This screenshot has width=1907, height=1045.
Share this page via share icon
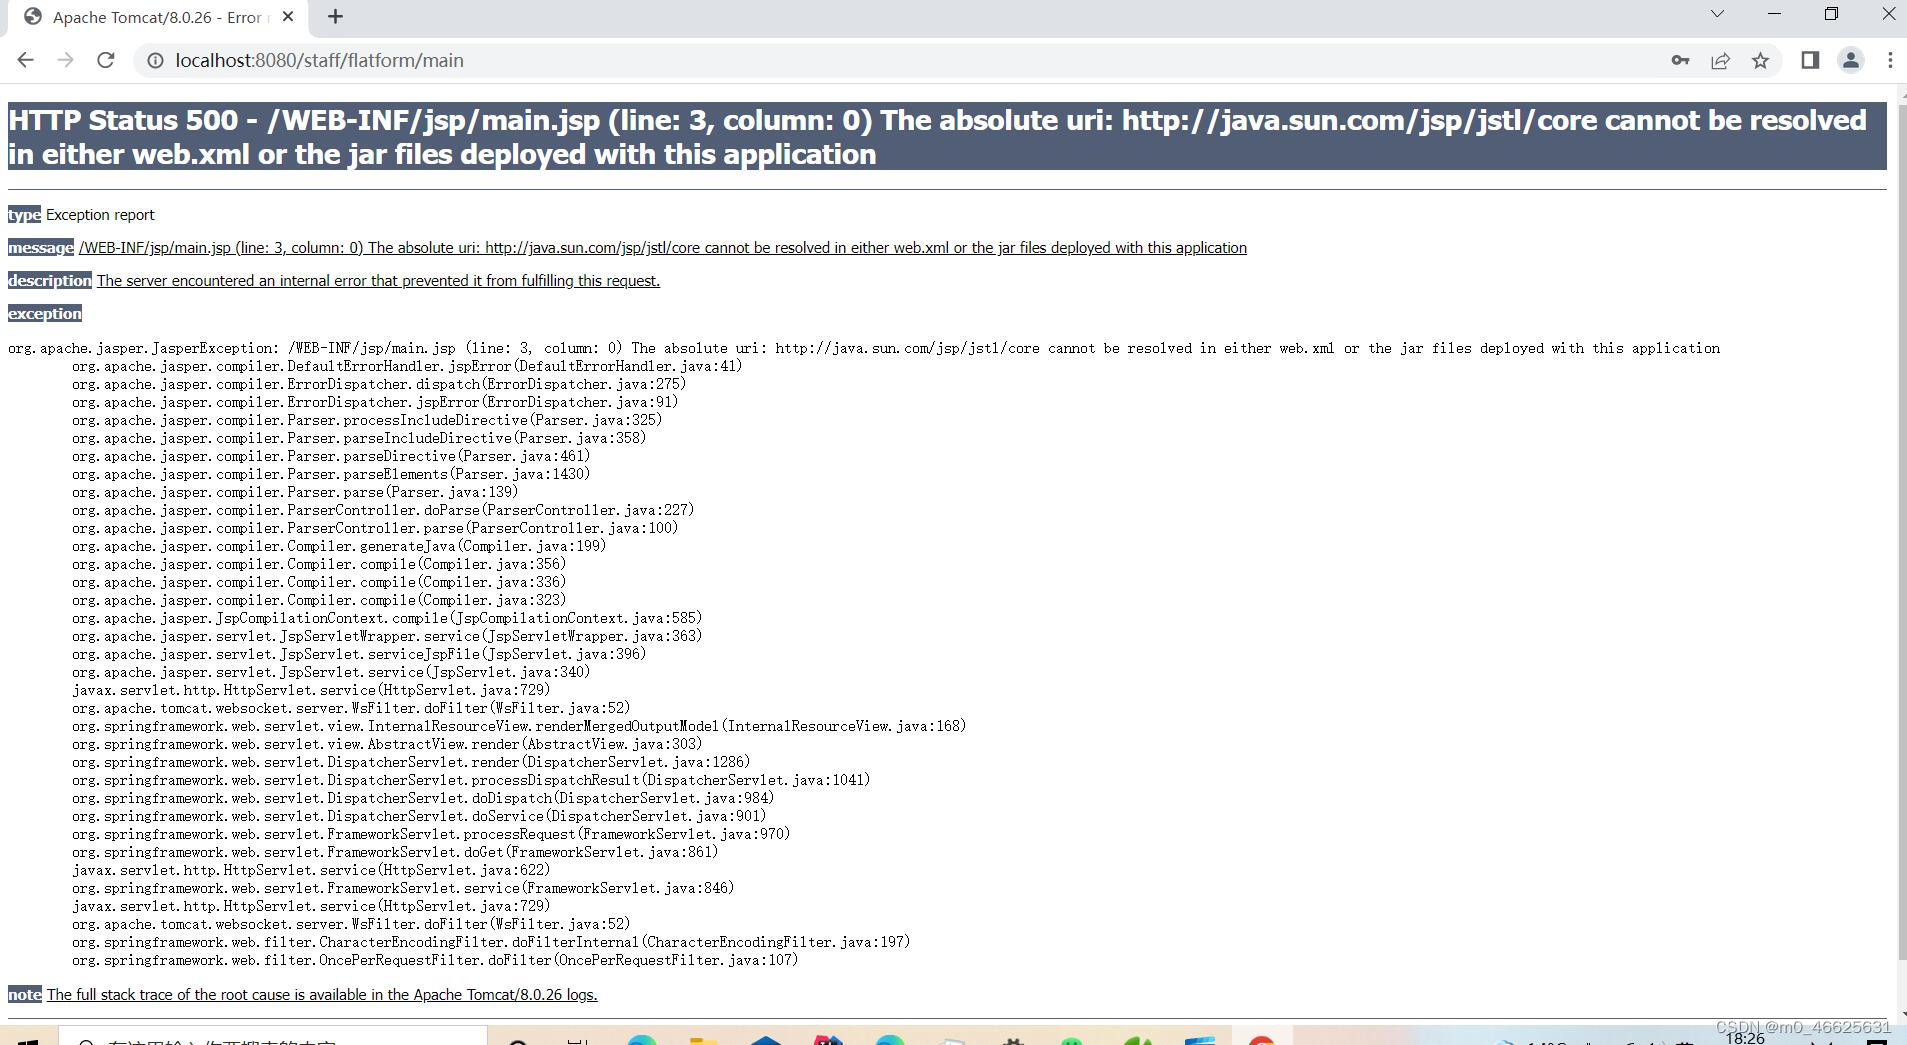(1720, 60)
